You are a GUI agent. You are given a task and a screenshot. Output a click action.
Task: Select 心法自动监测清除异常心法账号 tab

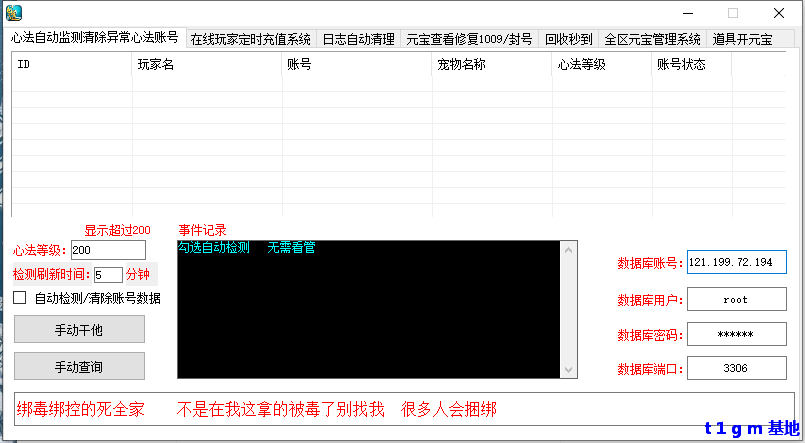coord(95,38)
